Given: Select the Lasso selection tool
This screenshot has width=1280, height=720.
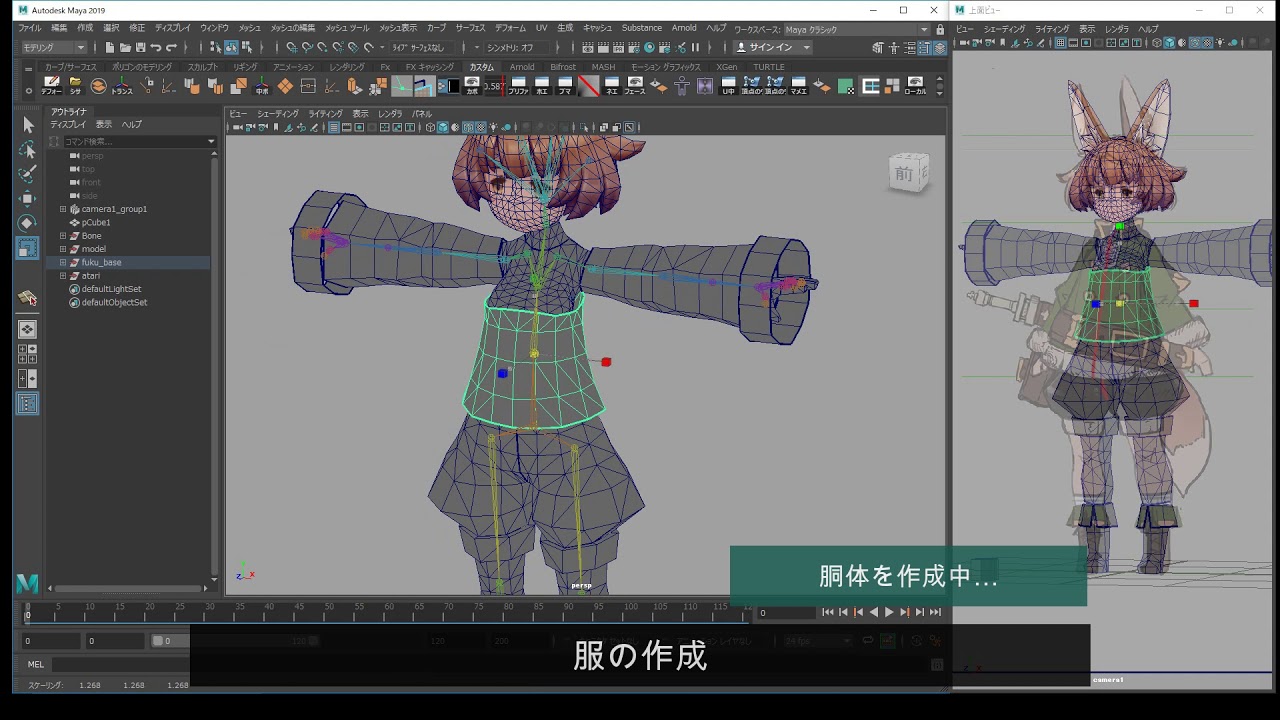Looking at the screenshot, I should (28, 149).
